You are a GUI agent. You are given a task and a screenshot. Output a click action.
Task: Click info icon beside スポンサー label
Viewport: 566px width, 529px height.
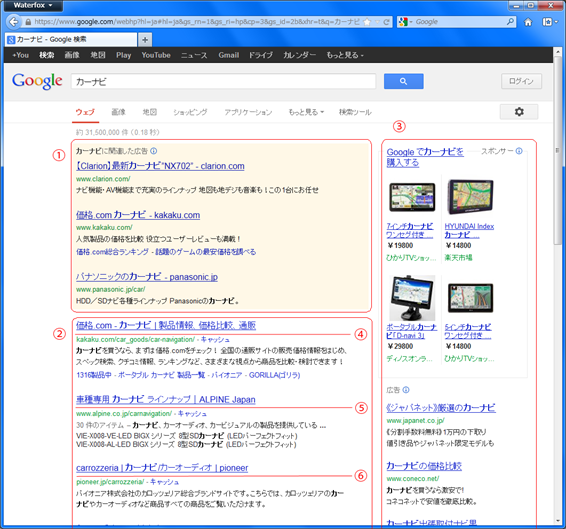point(519,151)
